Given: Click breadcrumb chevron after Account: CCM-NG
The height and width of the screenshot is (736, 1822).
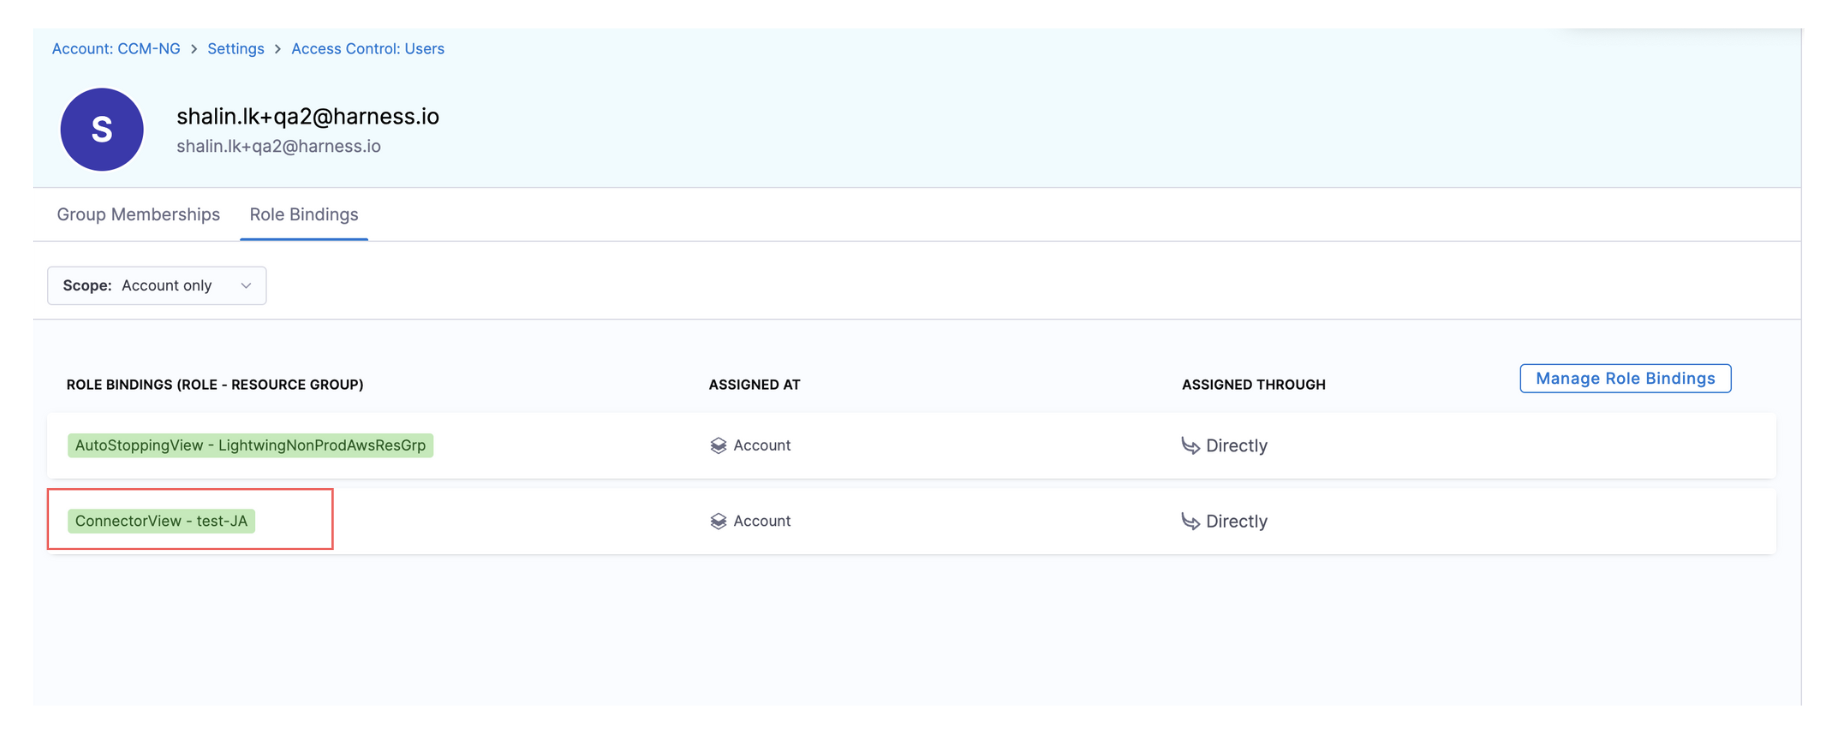Looking at the screenshot, I should coord(194,49).
